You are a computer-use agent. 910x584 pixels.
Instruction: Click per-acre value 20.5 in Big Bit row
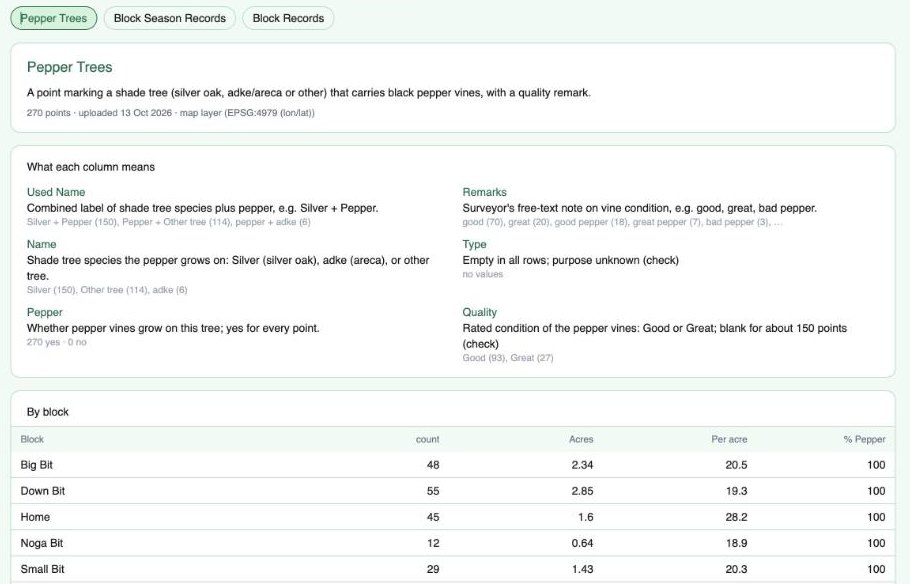736,465
